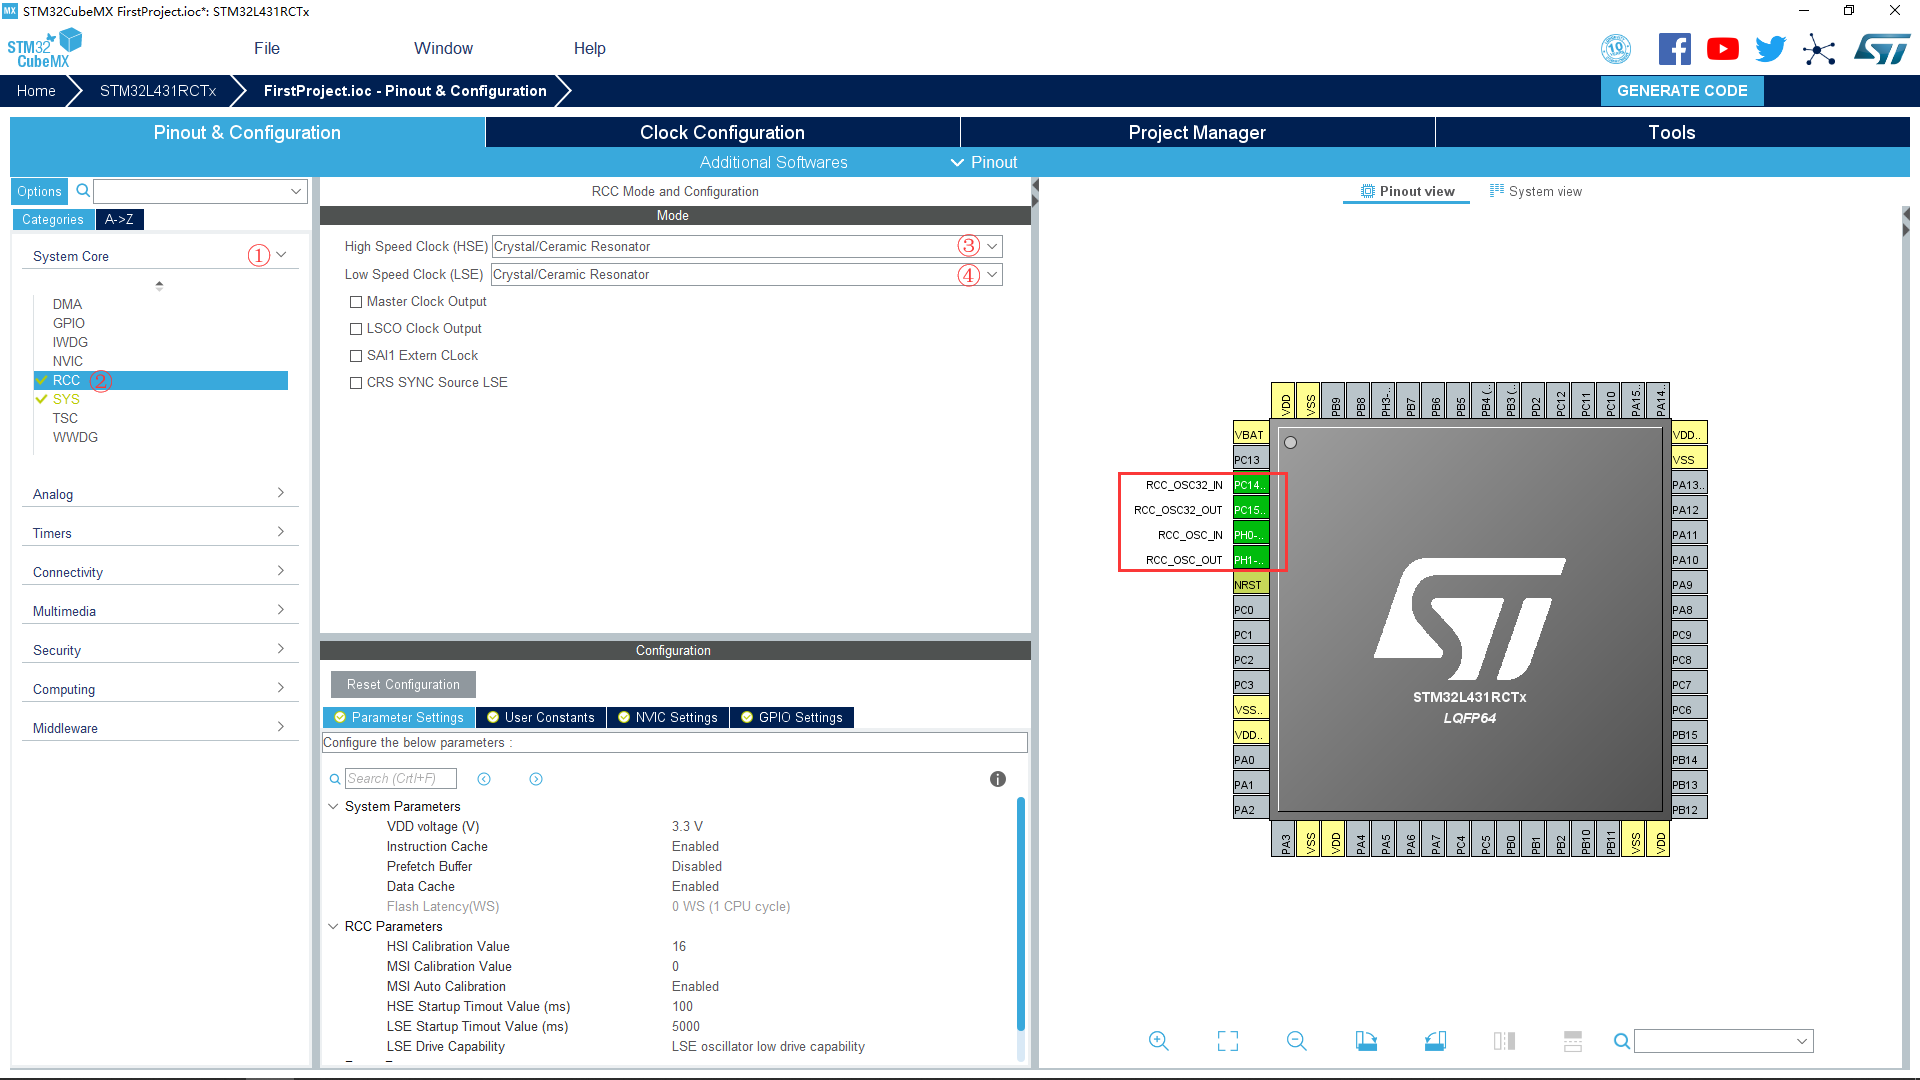Open the High Speed Clock (HSE) dropdown
The height and width of the screenshot is (1080, 1920).
(991, 246)
